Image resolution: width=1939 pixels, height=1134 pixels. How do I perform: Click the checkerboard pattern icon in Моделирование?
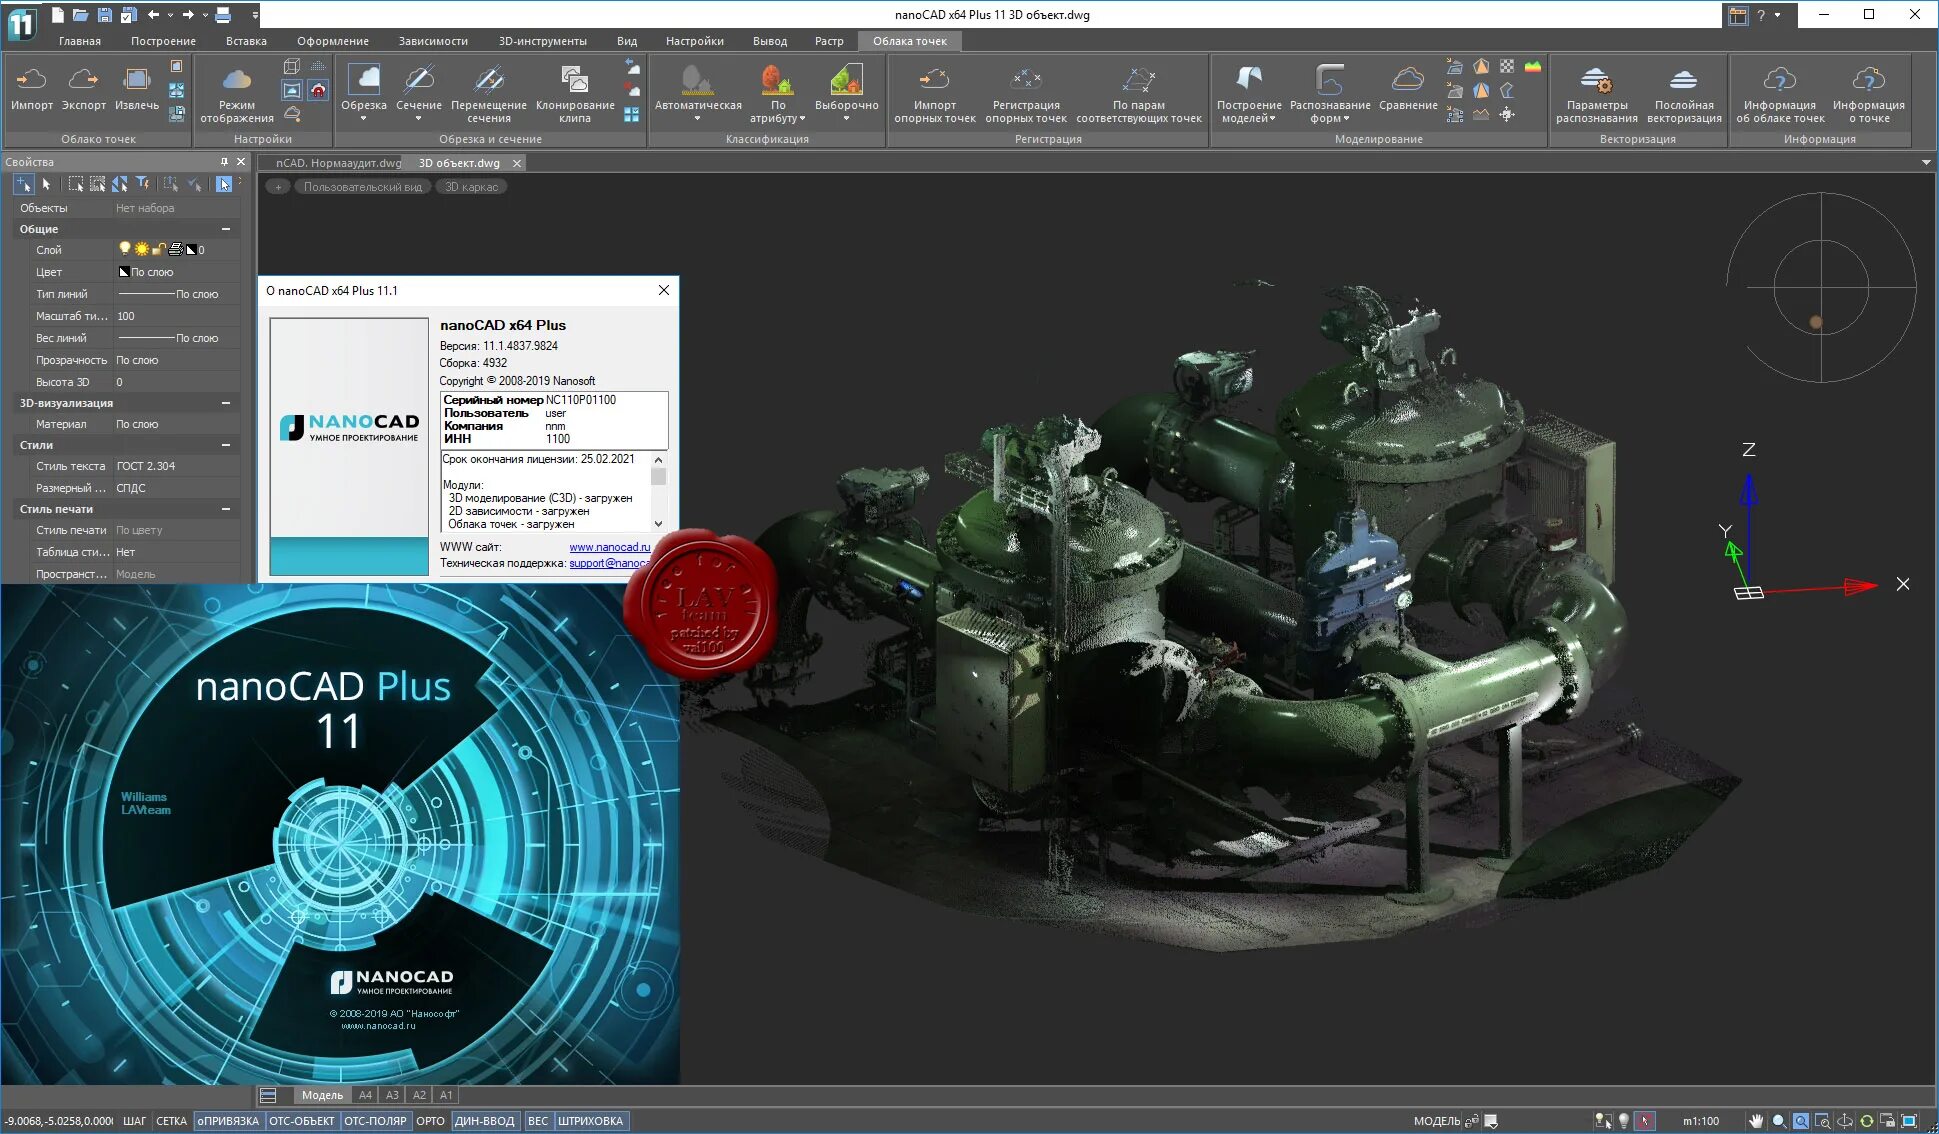click(1507, 66)
